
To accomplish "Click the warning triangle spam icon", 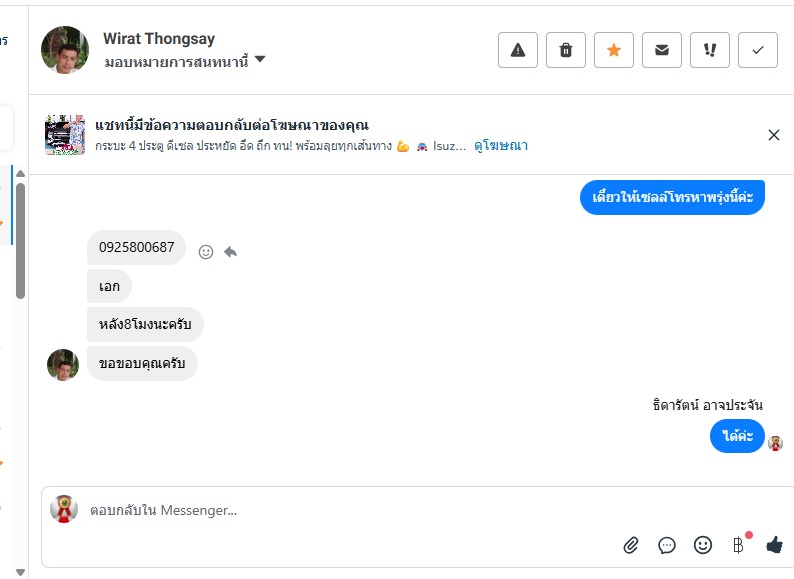I will tap(518, 51).
